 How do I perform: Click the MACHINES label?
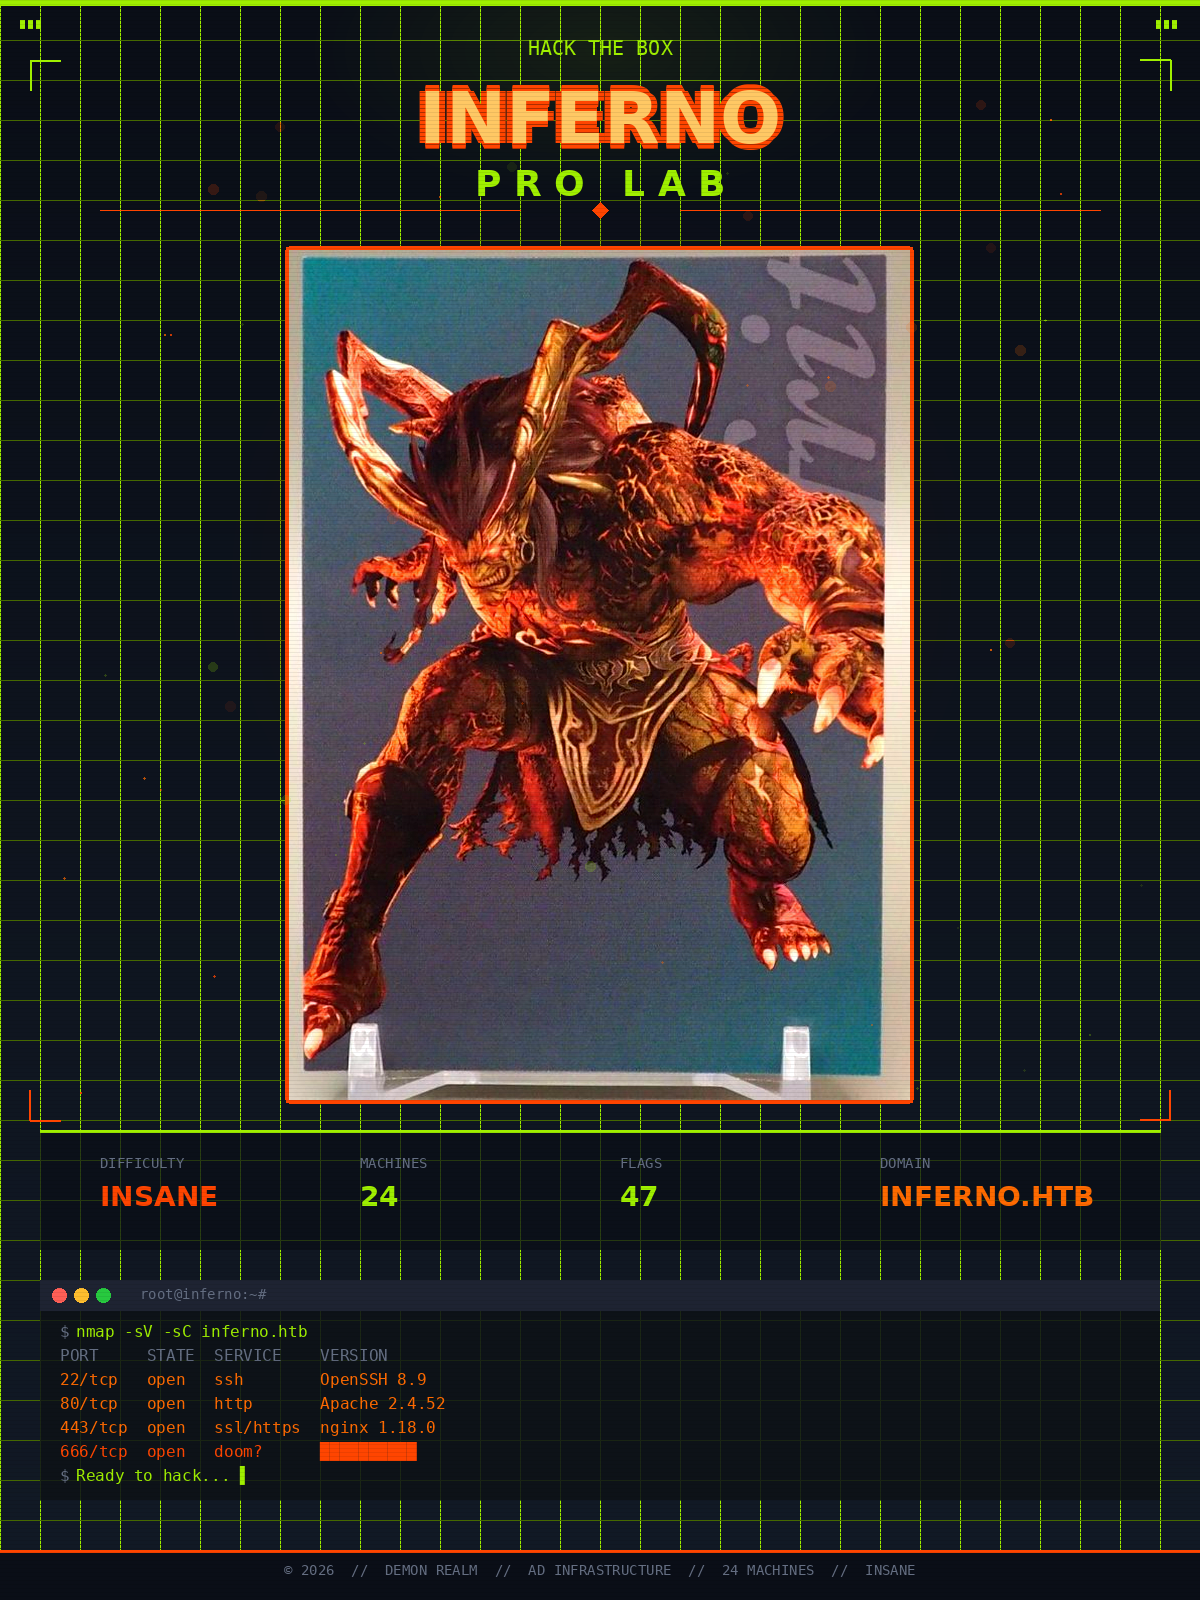393,1163
